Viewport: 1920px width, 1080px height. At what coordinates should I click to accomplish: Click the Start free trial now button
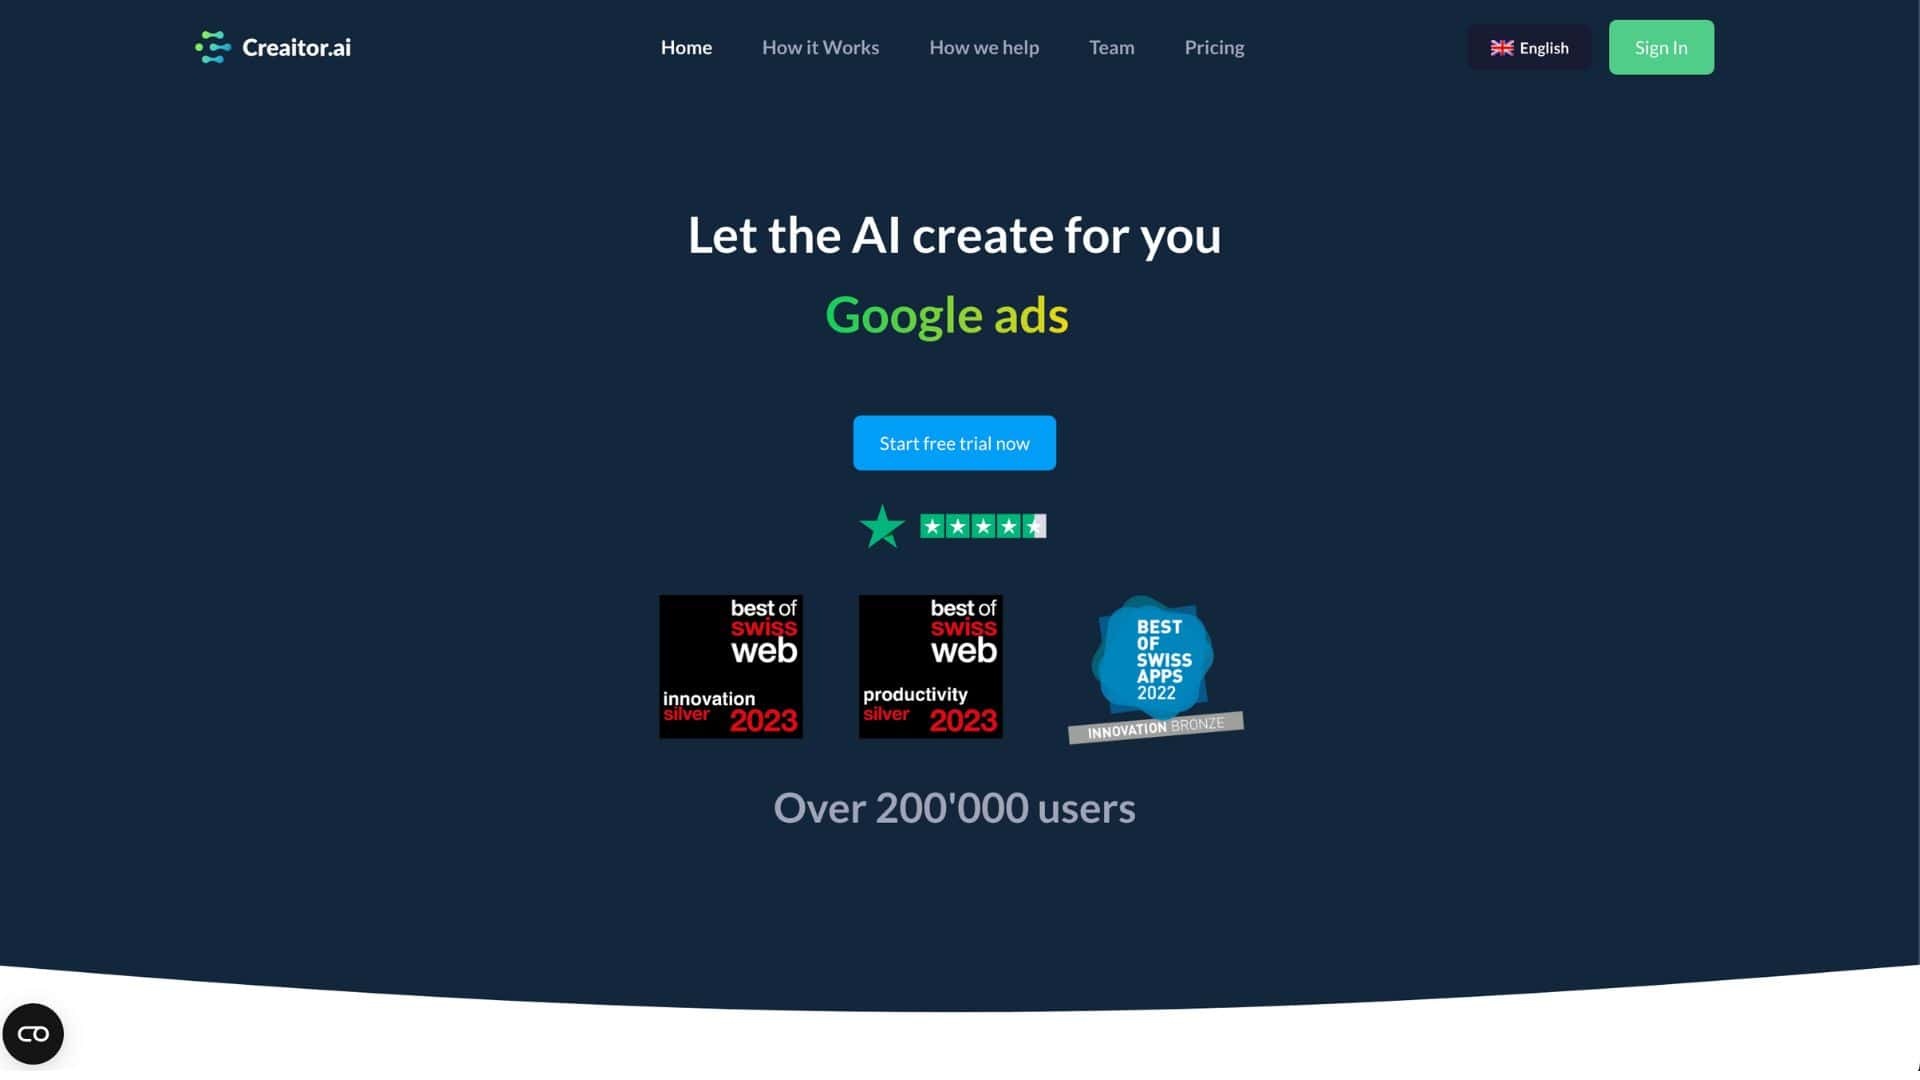tap(955, 442)
